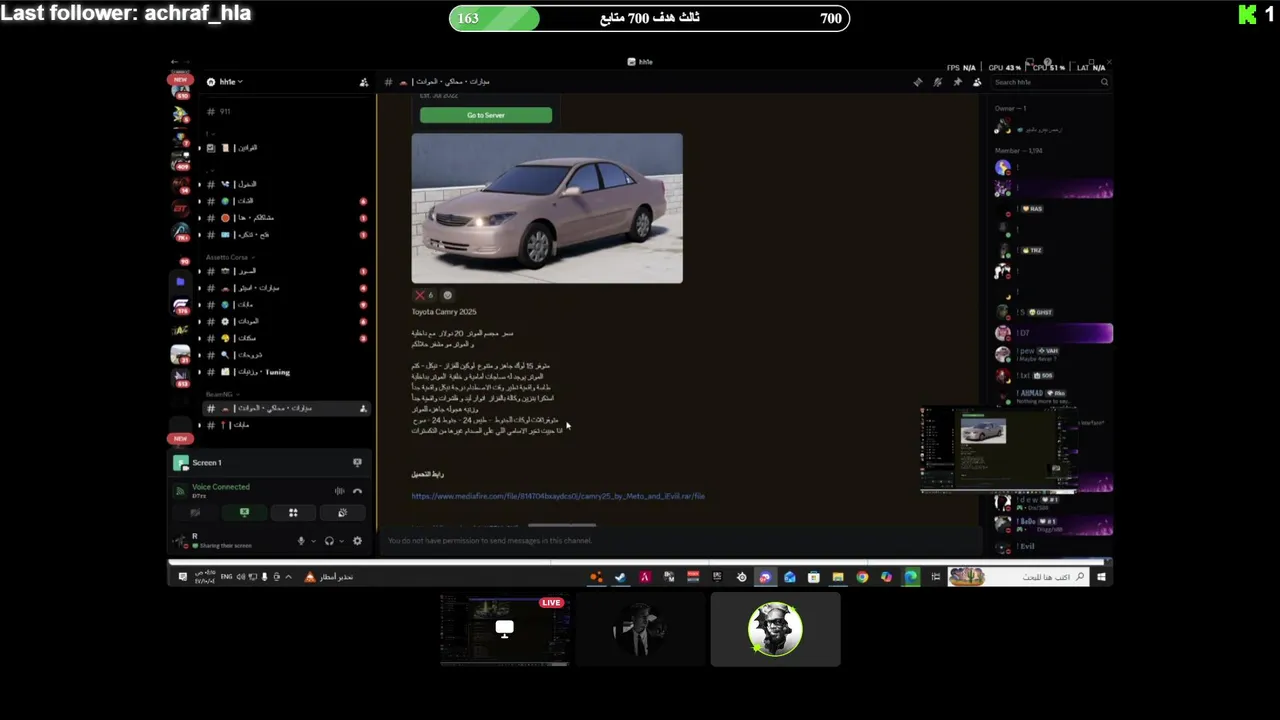
Task: Select member ! Evil in member list
Action: pos(1053,546)
